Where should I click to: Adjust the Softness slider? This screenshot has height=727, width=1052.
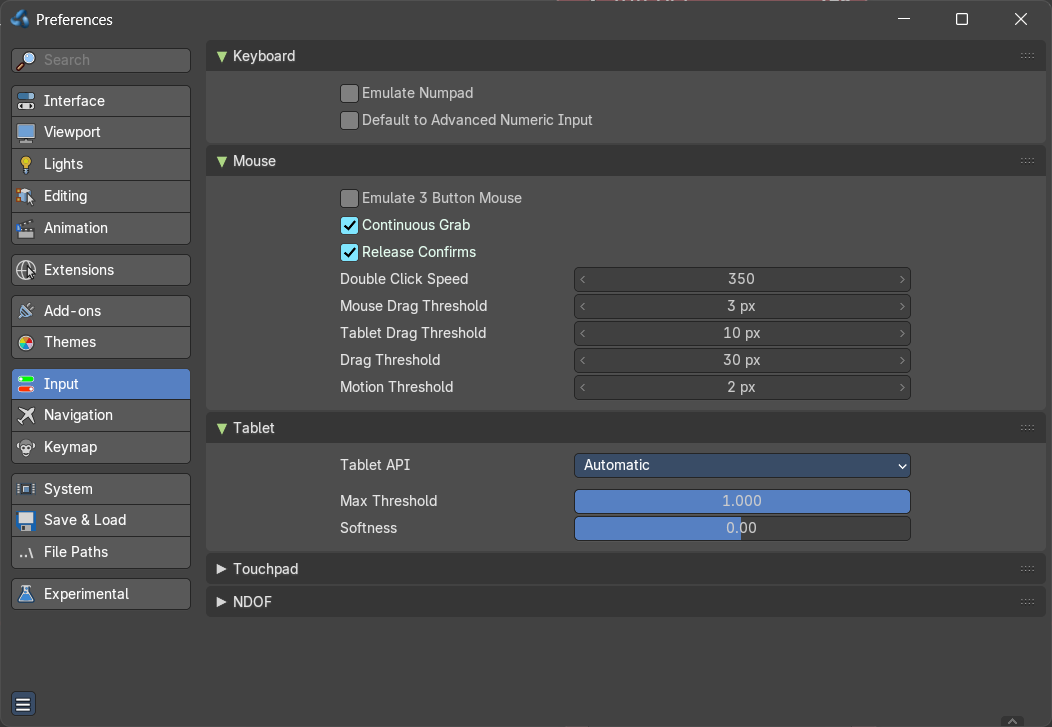pyautogui.click(x=742, y=528)
